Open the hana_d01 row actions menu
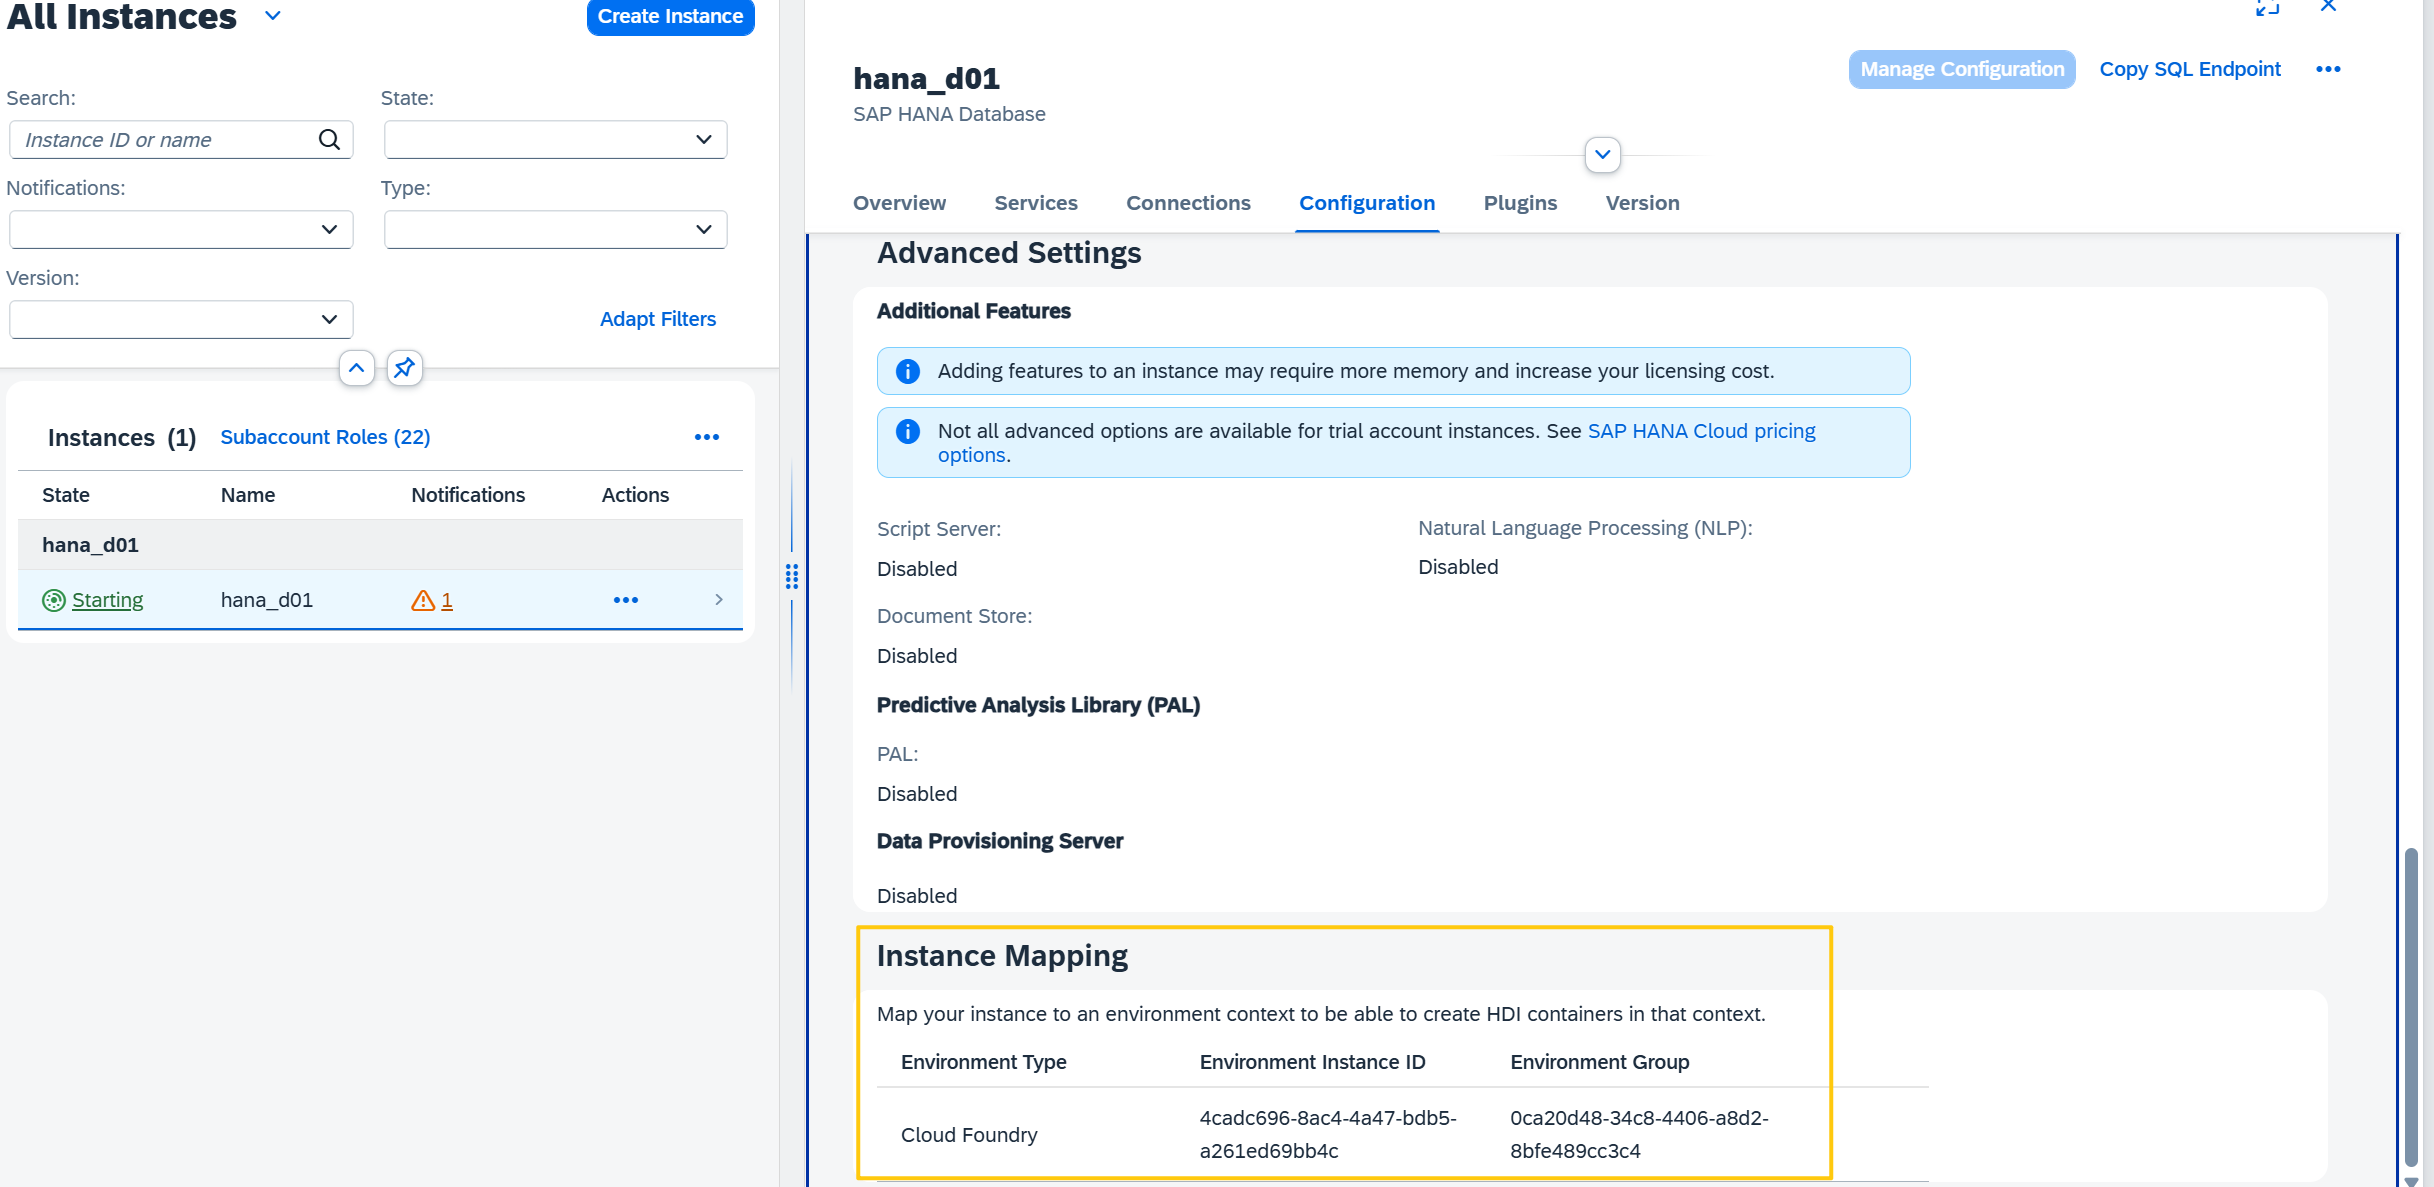The image size is (2434, 1187). 626,600
